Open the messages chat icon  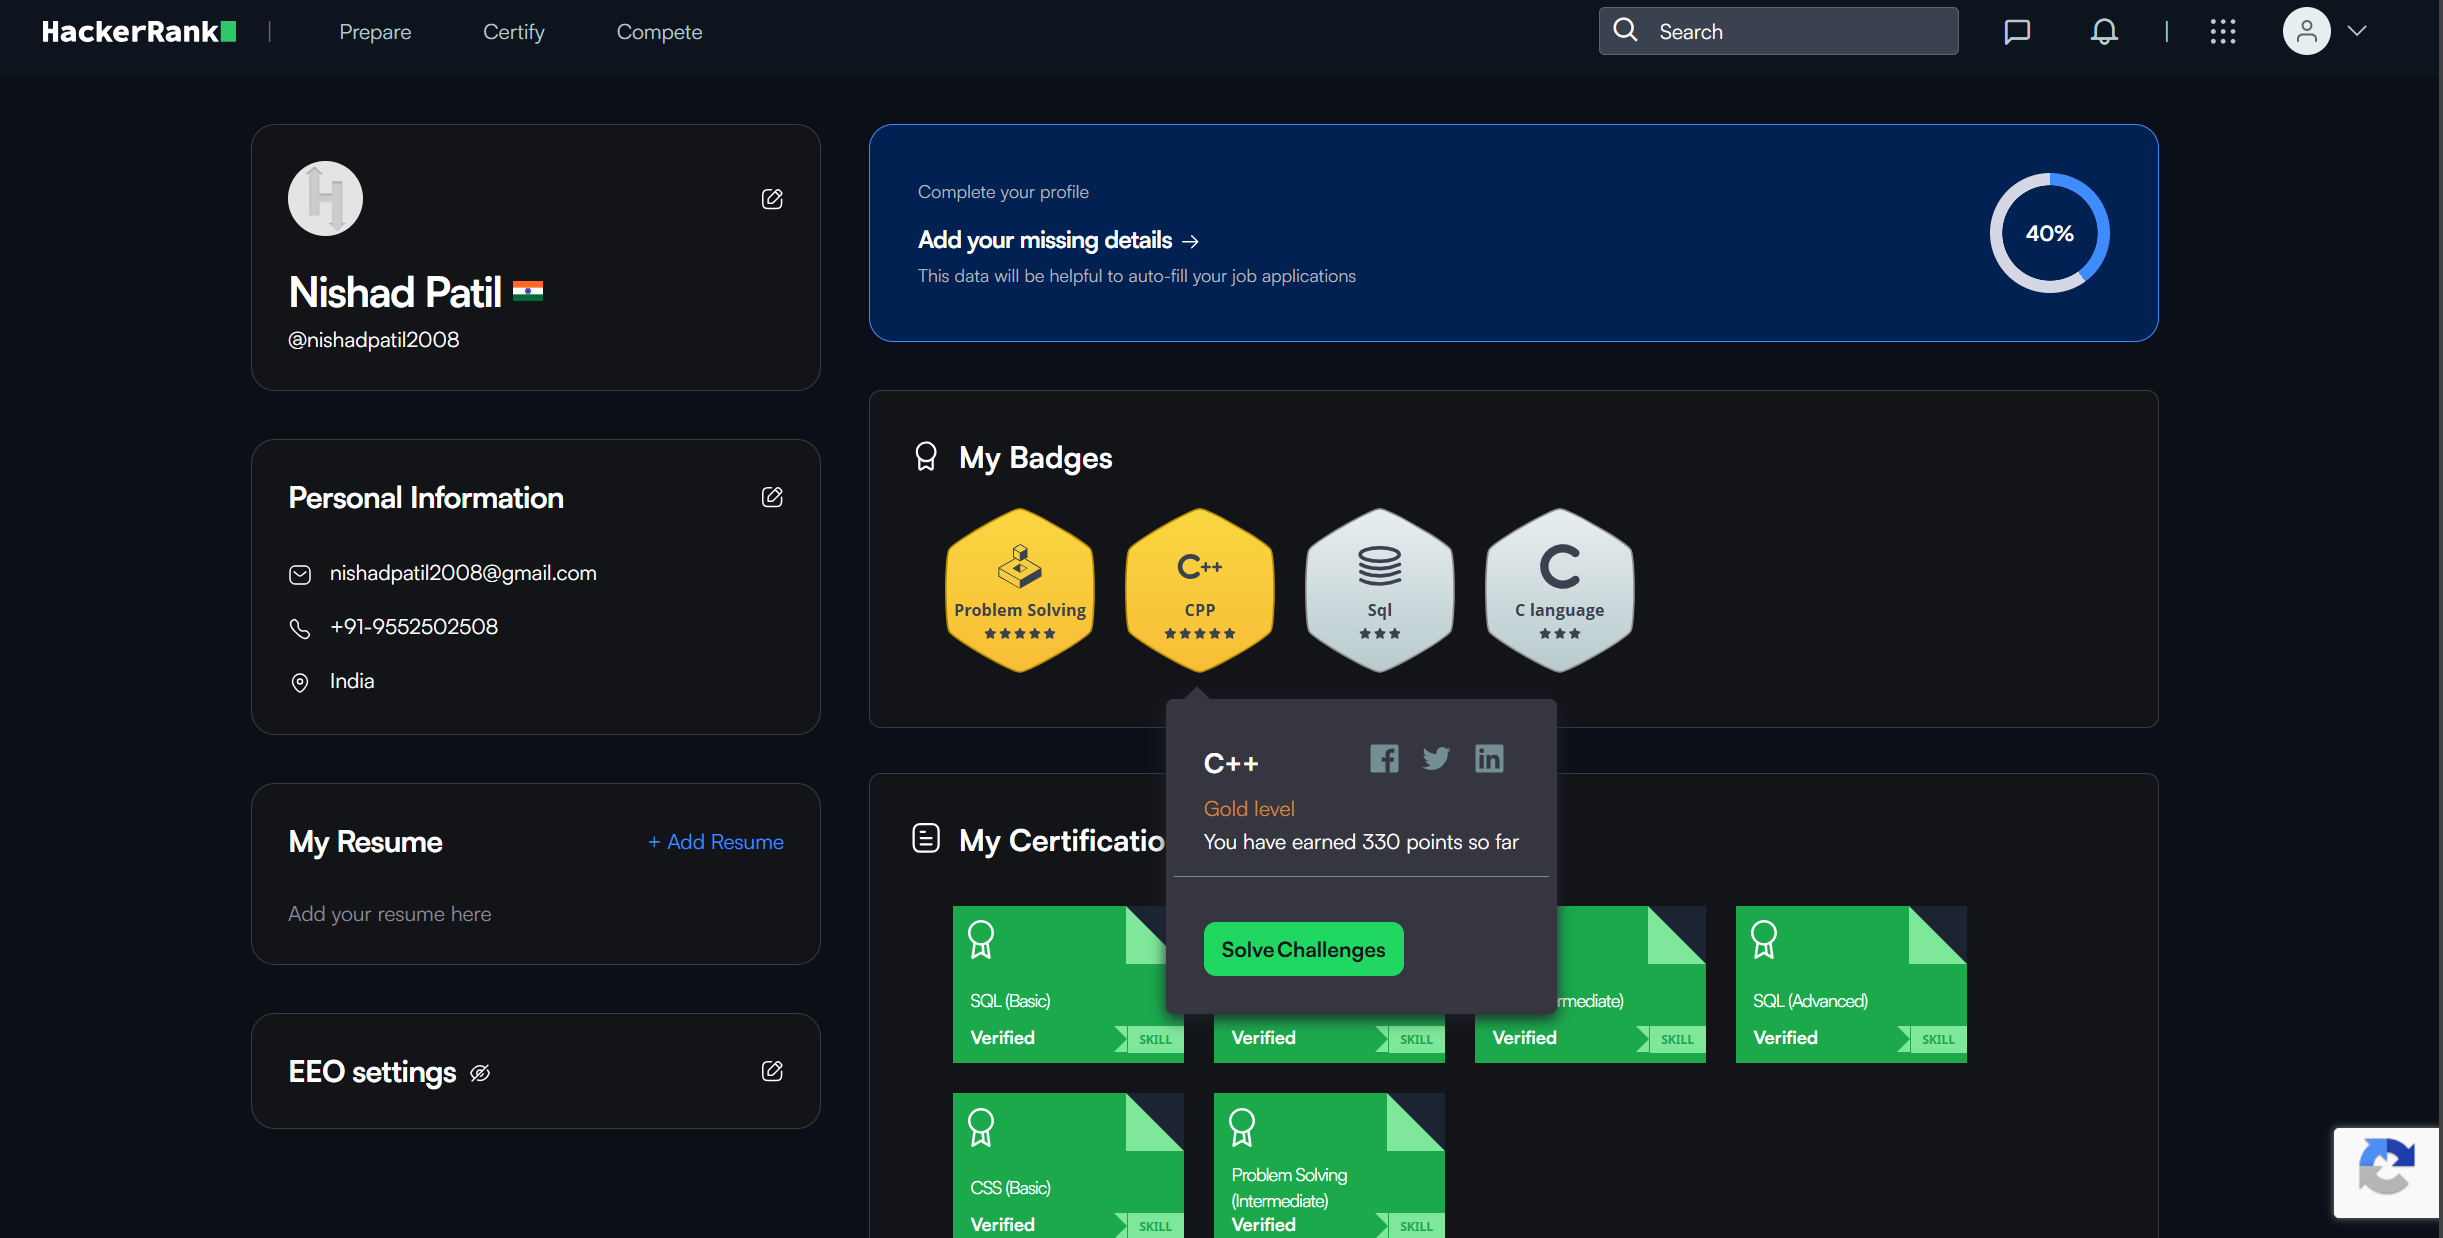click(x=2017, y=32)
